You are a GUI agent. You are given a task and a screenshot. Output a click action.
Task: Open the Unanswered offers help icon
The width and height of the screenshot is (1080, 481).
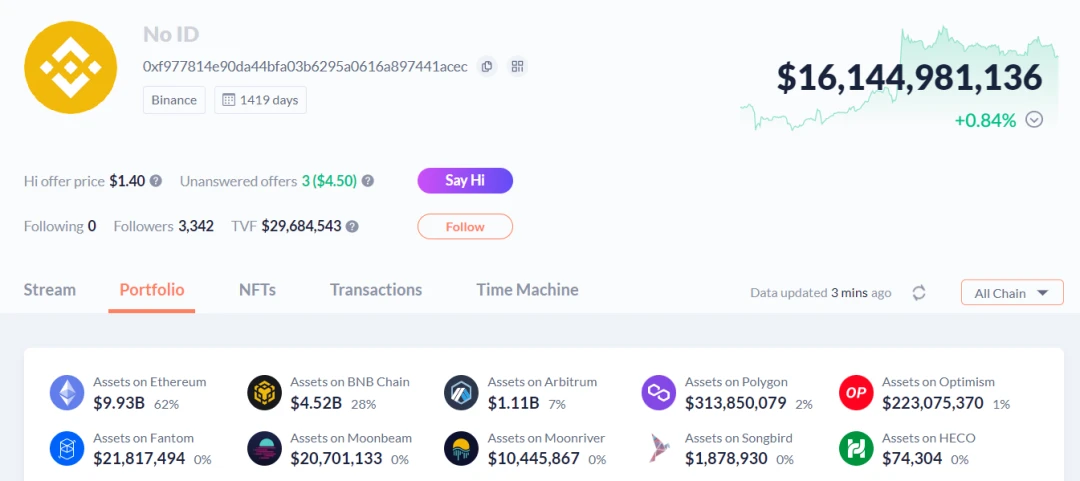click(x=368, y=182)
